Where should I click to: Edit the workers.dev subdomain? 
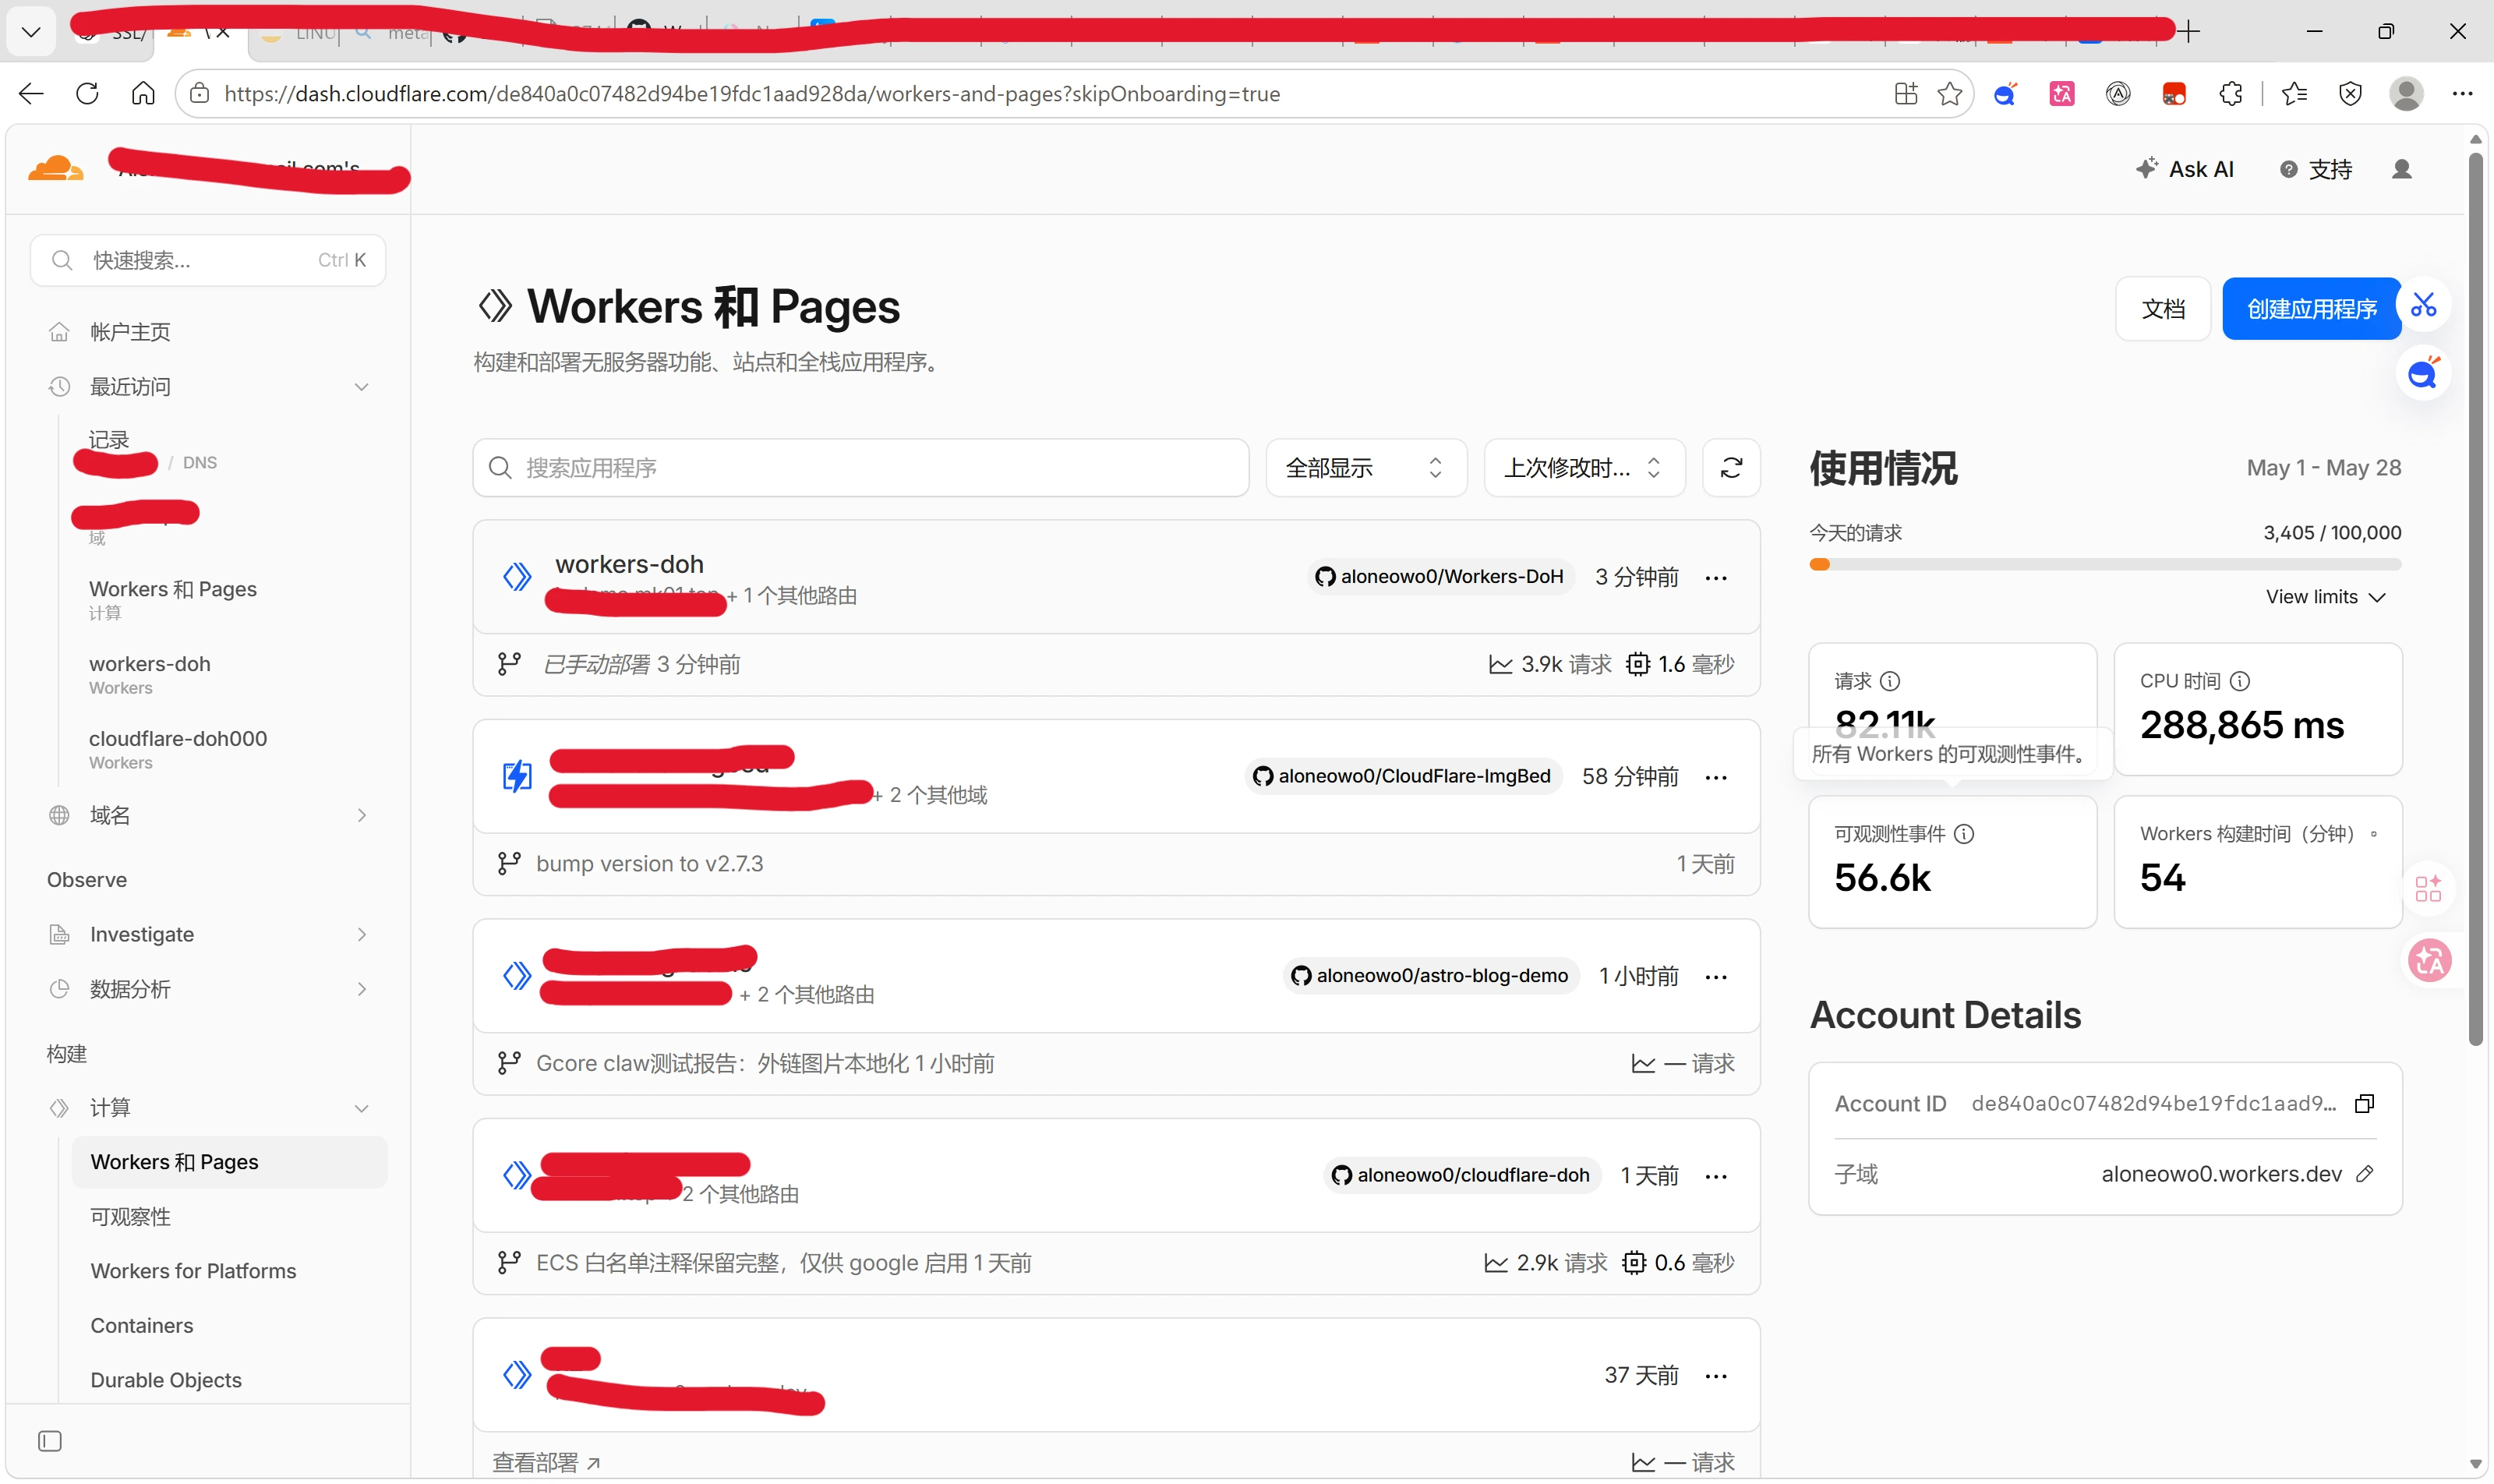[2364, 1174]
